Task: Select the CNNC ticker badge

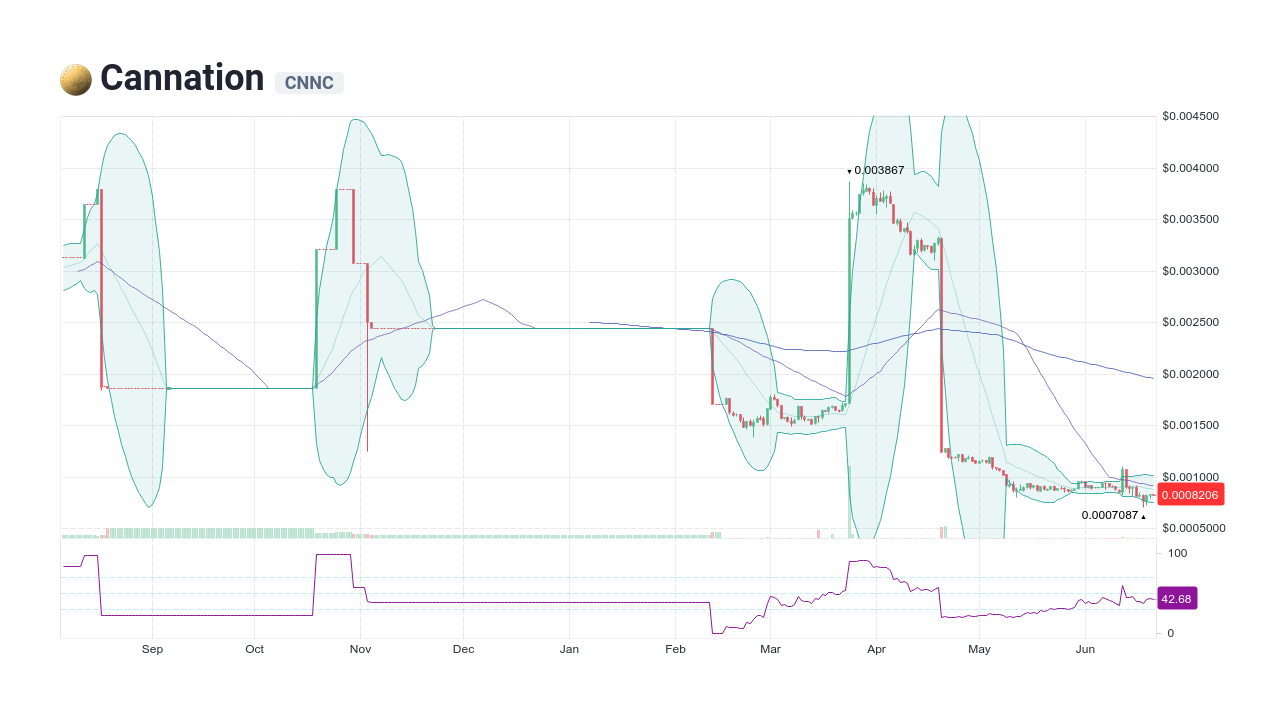Action: (309, 83)
